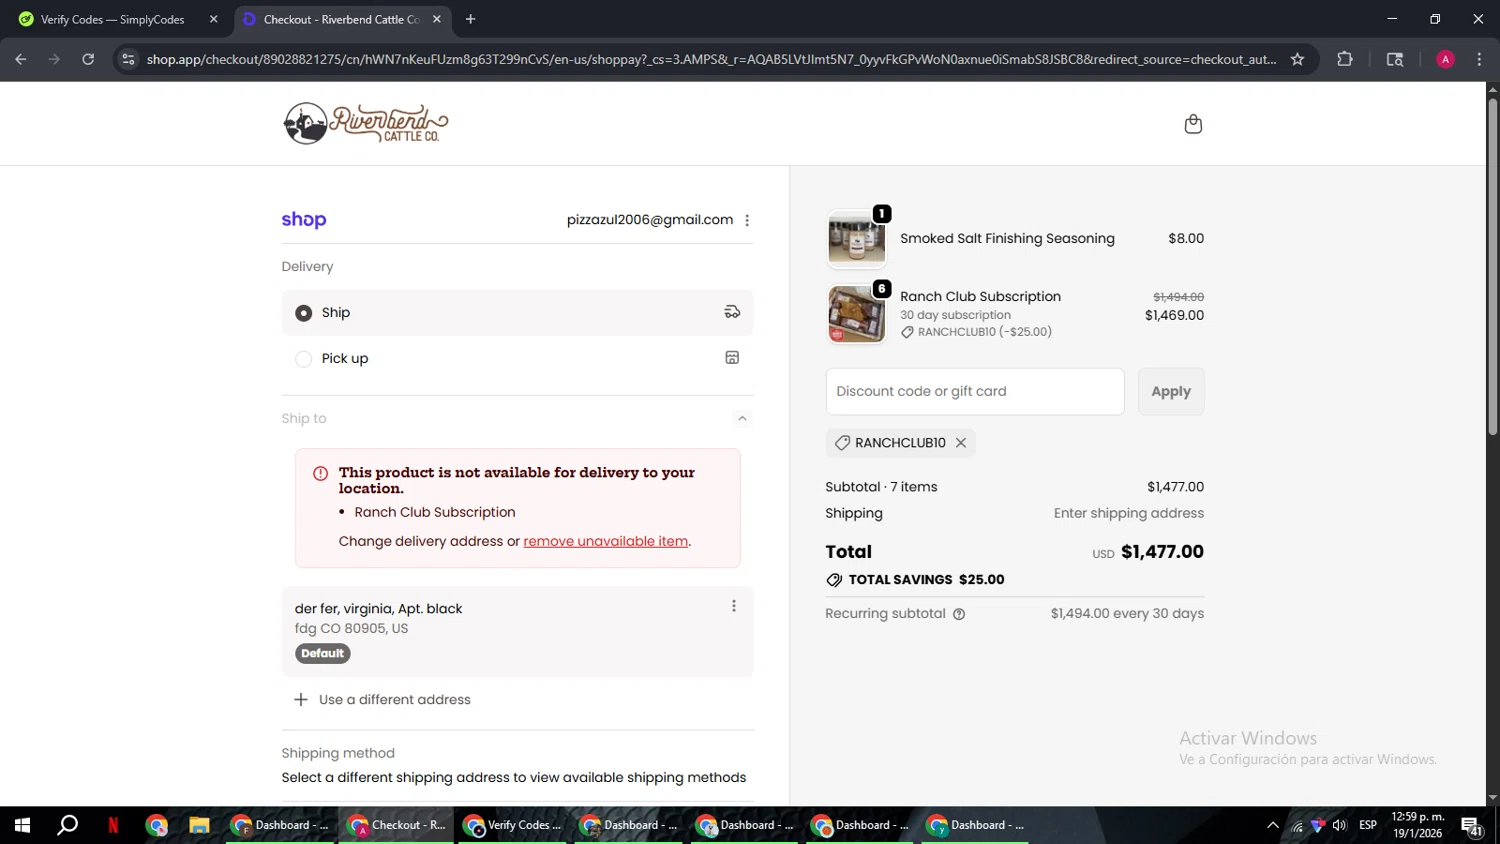Open the notification center icon

tap(1472, 825)
